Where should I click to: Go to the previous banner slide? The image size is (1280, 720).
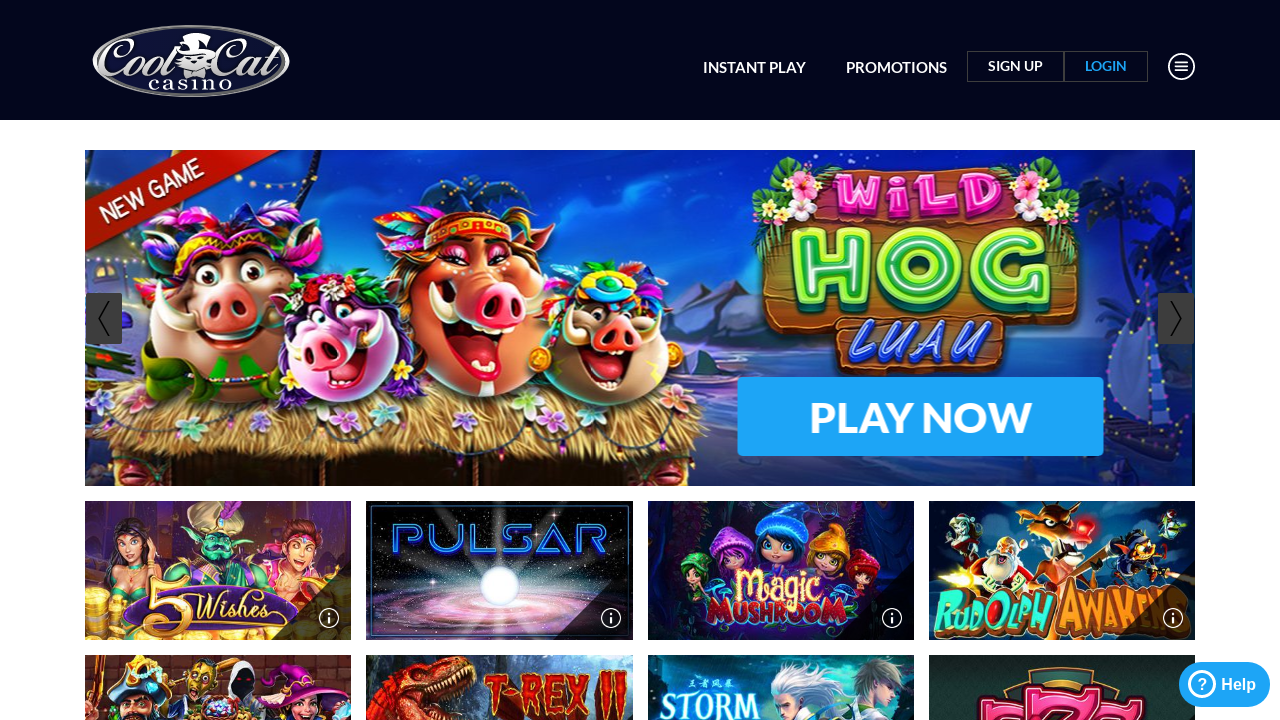click(104, 318)
